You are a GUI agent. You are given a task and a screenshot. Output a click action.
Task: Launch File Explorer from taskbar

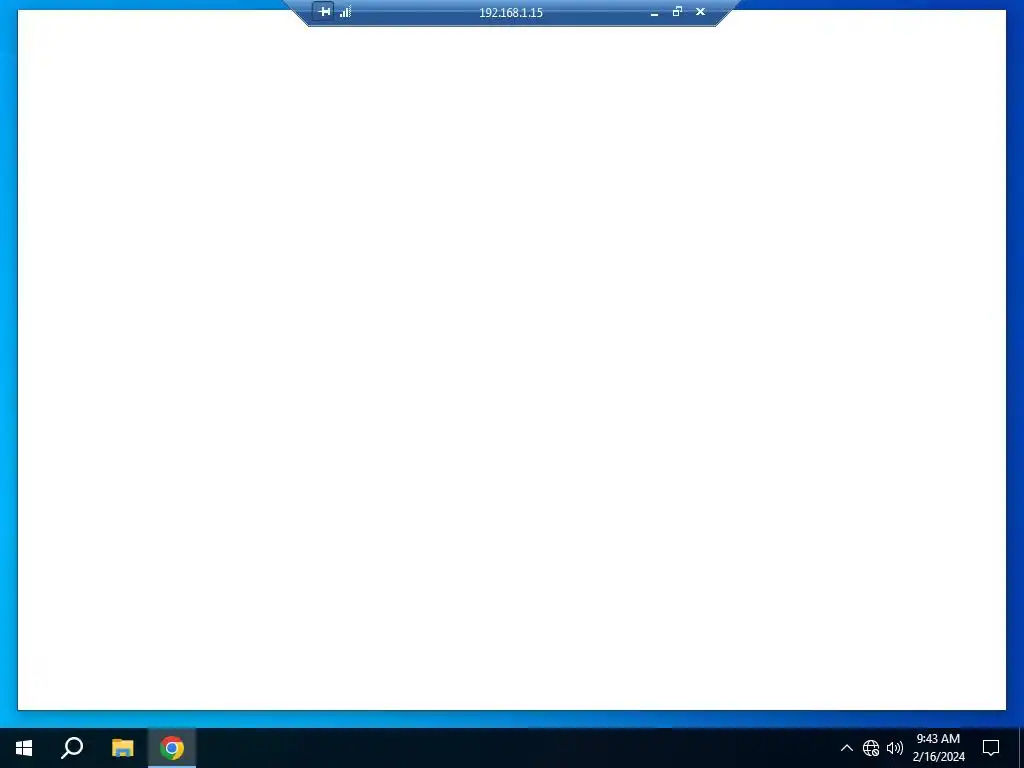click(122, 748)
